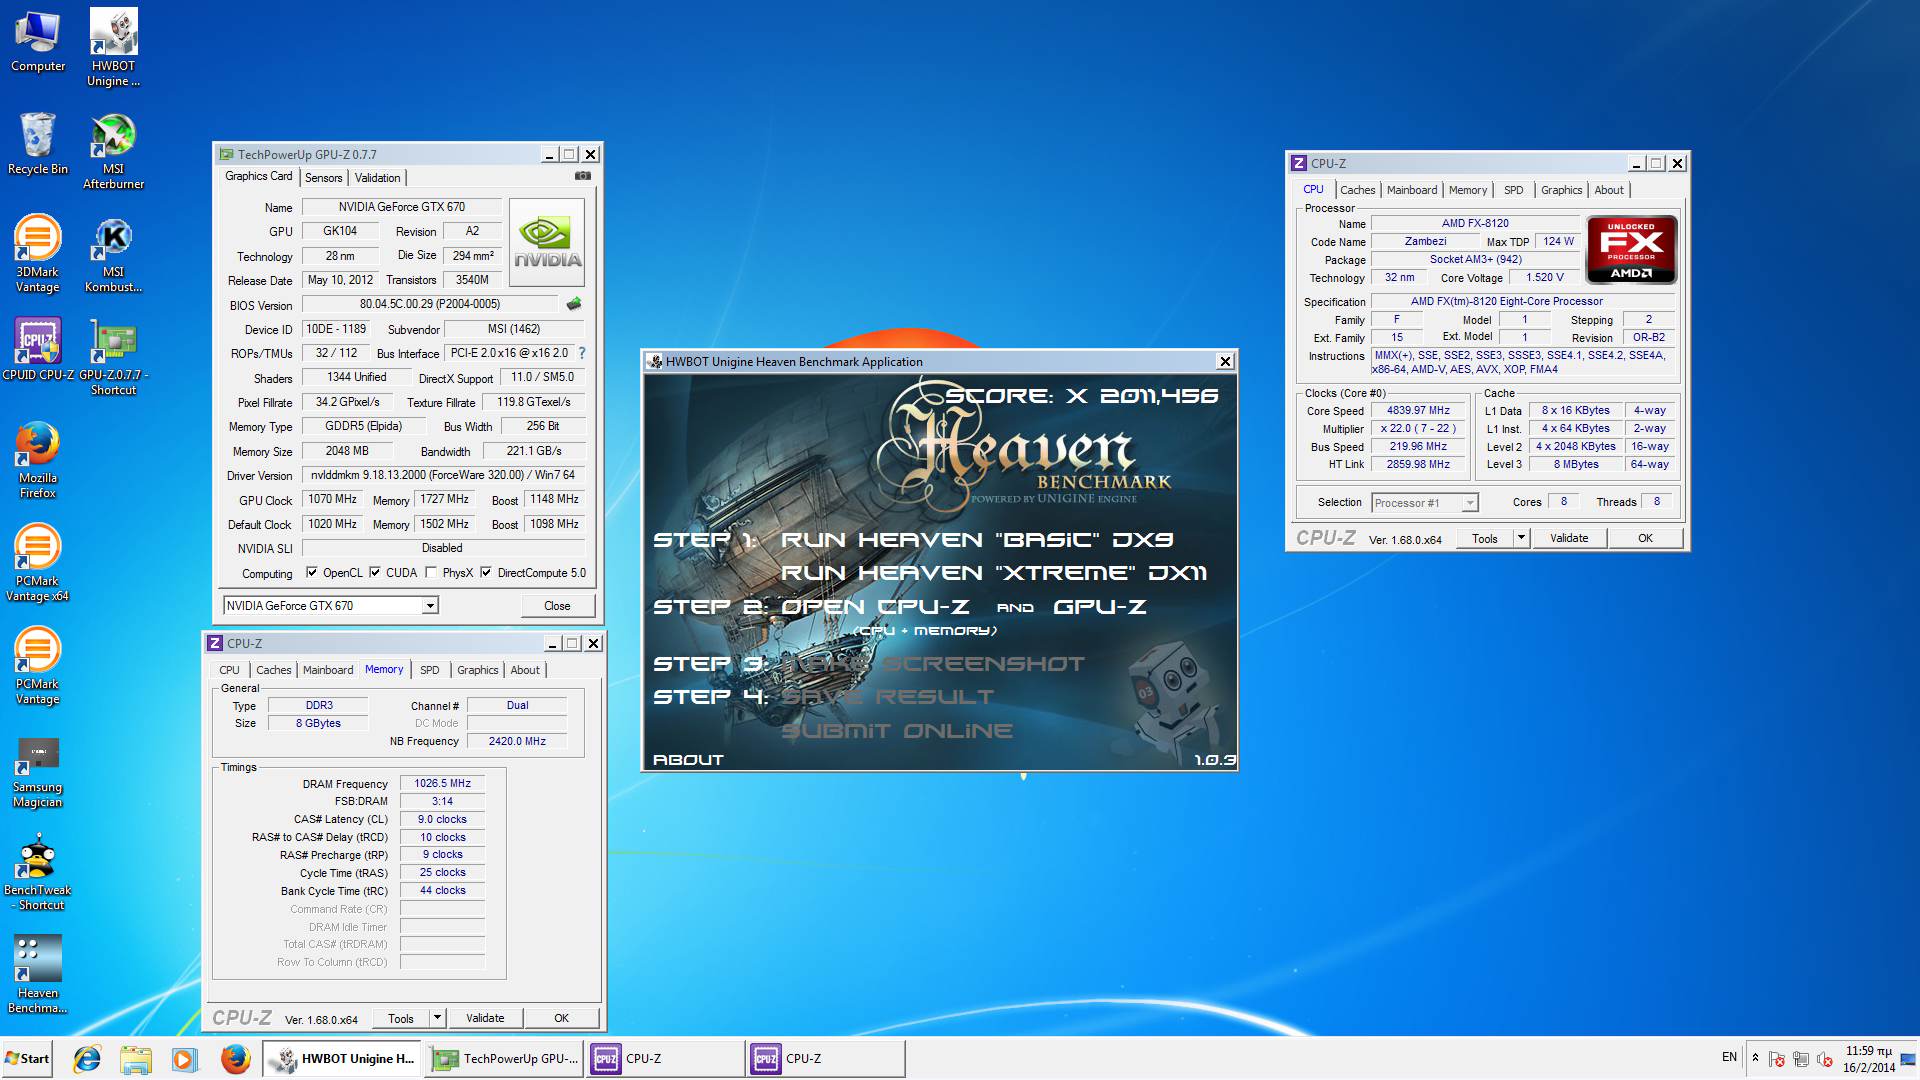
Task: Open Internet Explorer from taskbar
Action: coord(88,1058)
